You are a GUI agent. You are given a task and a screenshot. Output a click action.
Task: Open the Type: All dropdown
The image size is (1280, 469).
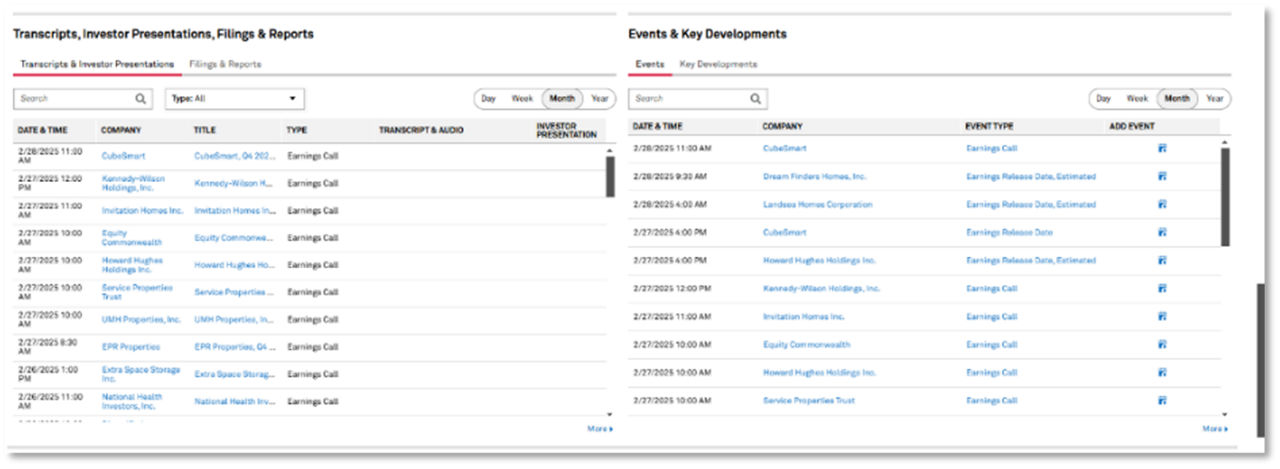234,99
